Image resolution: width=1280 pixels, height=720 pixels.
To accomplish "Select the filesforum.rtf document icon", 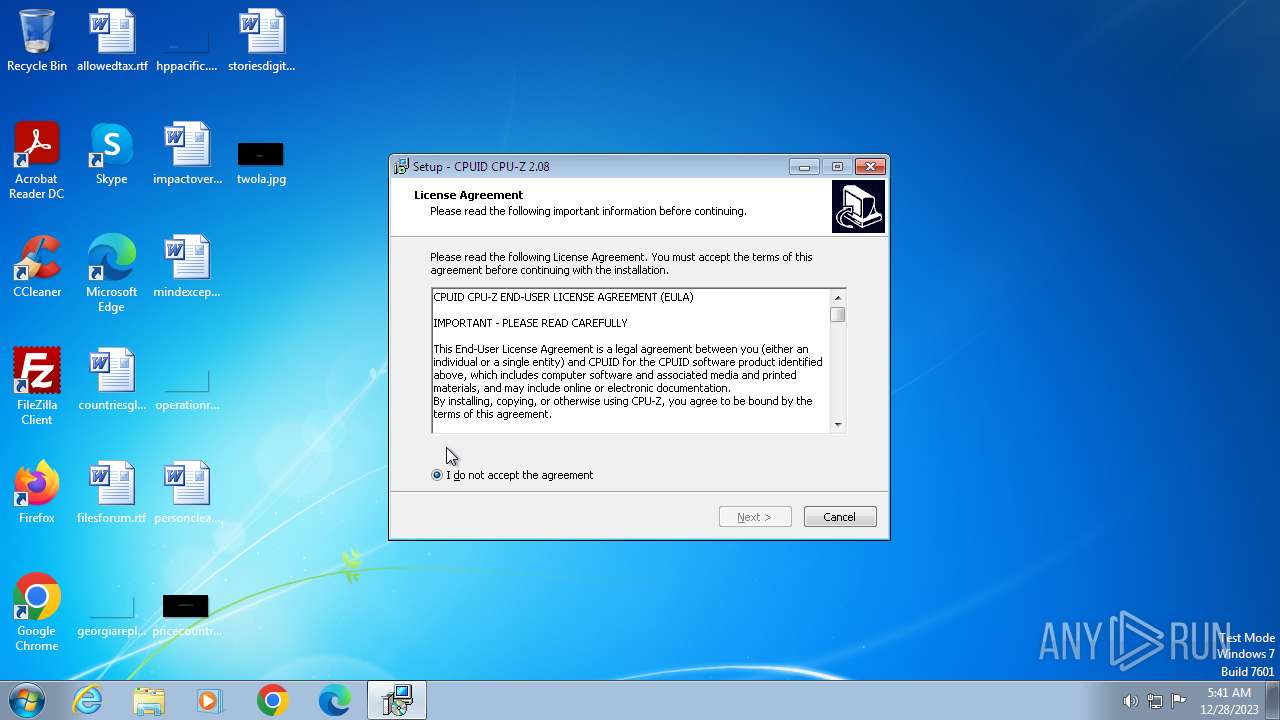I will coord(112,493).
